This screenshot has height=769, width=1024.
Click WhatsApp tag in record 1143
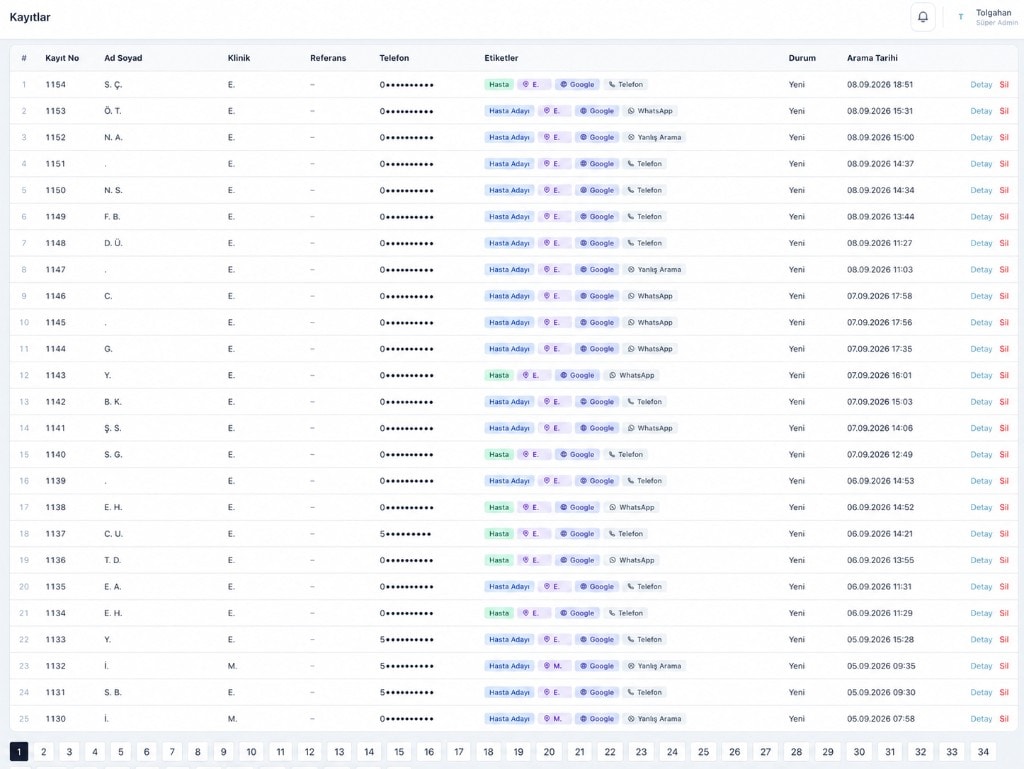click(632, 375)
